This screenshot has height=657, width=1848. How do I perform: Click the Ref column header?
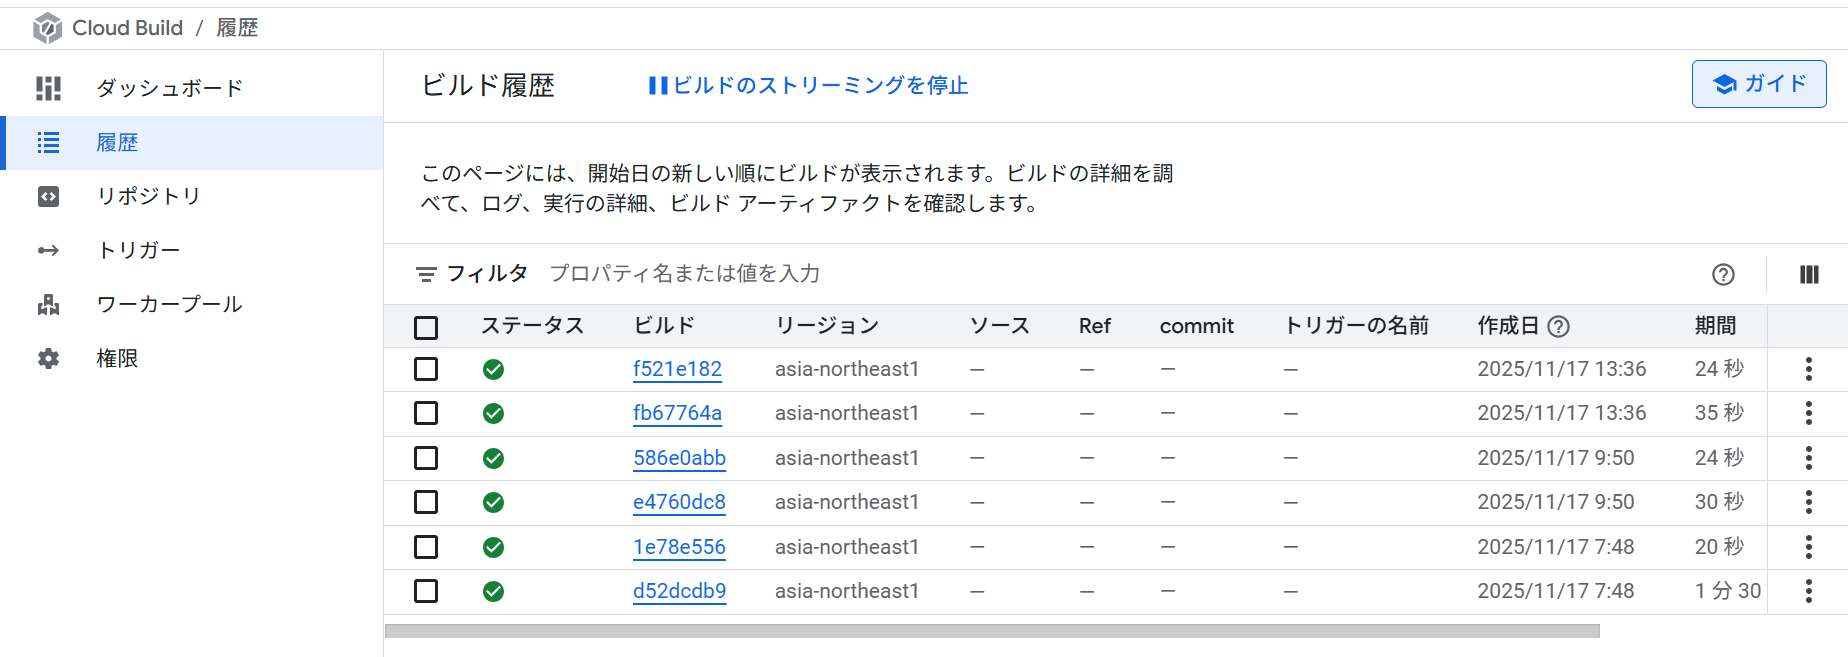tap(1095, 326)
